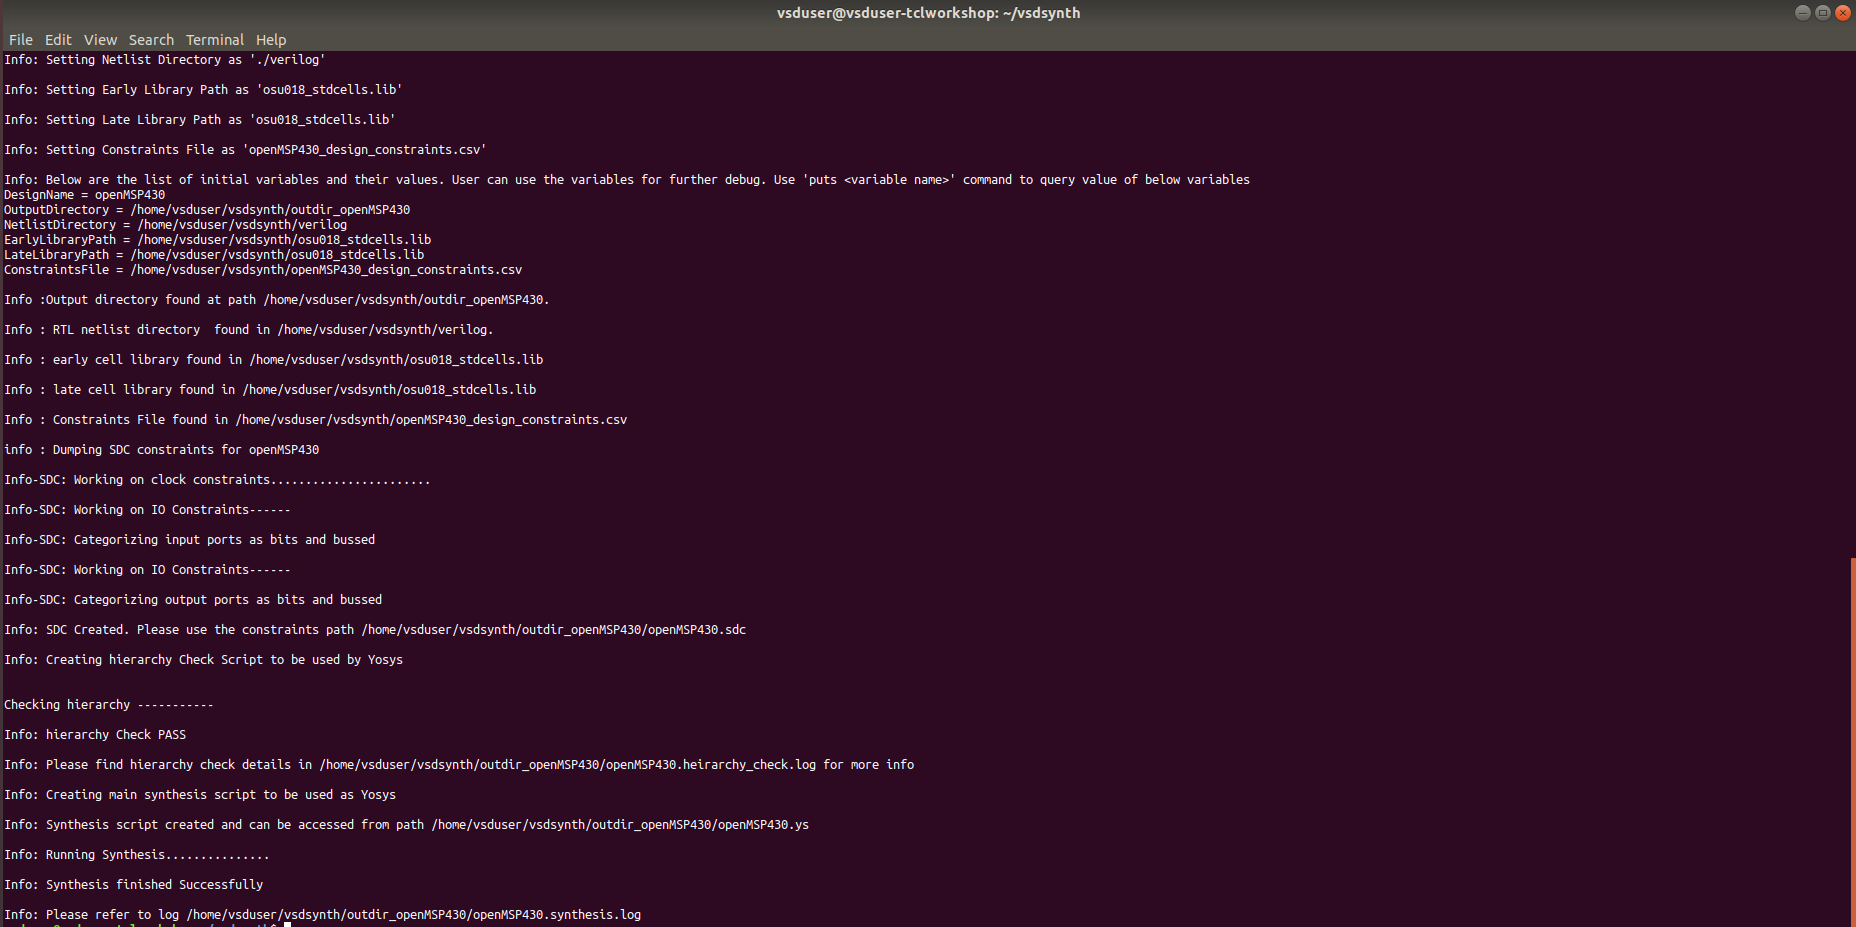Open the Edit menu
The width and height of the screenshot is (1856, 927).
click(57, 39)
